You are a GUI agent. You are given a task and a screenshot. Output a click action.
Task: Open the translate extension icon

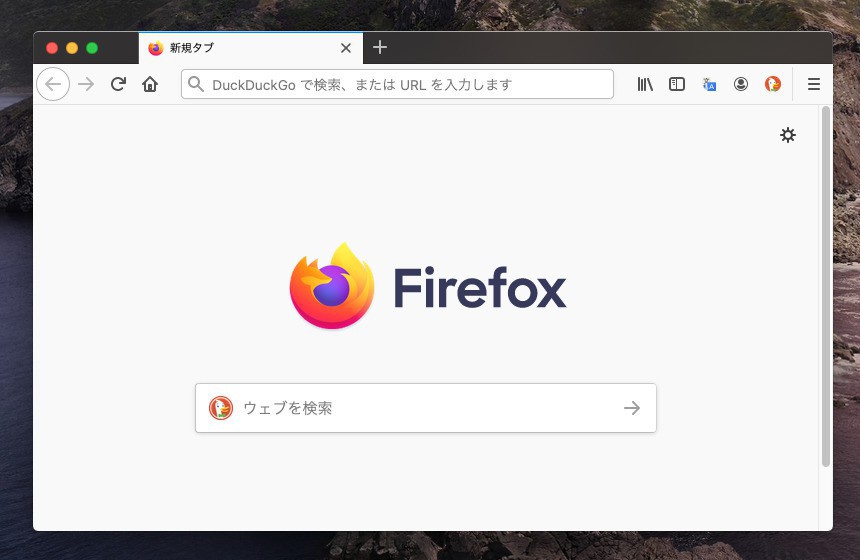click(709, 84)
